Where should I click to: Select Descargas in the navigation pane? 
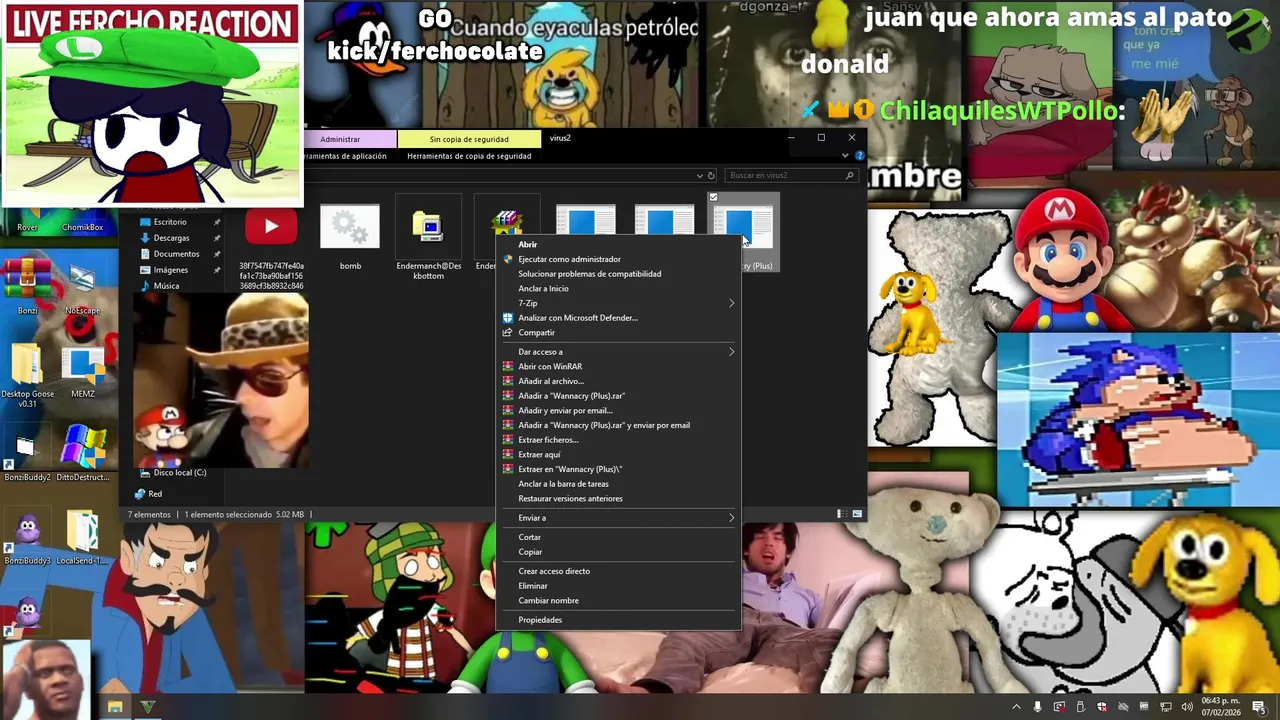pos(171,238)
